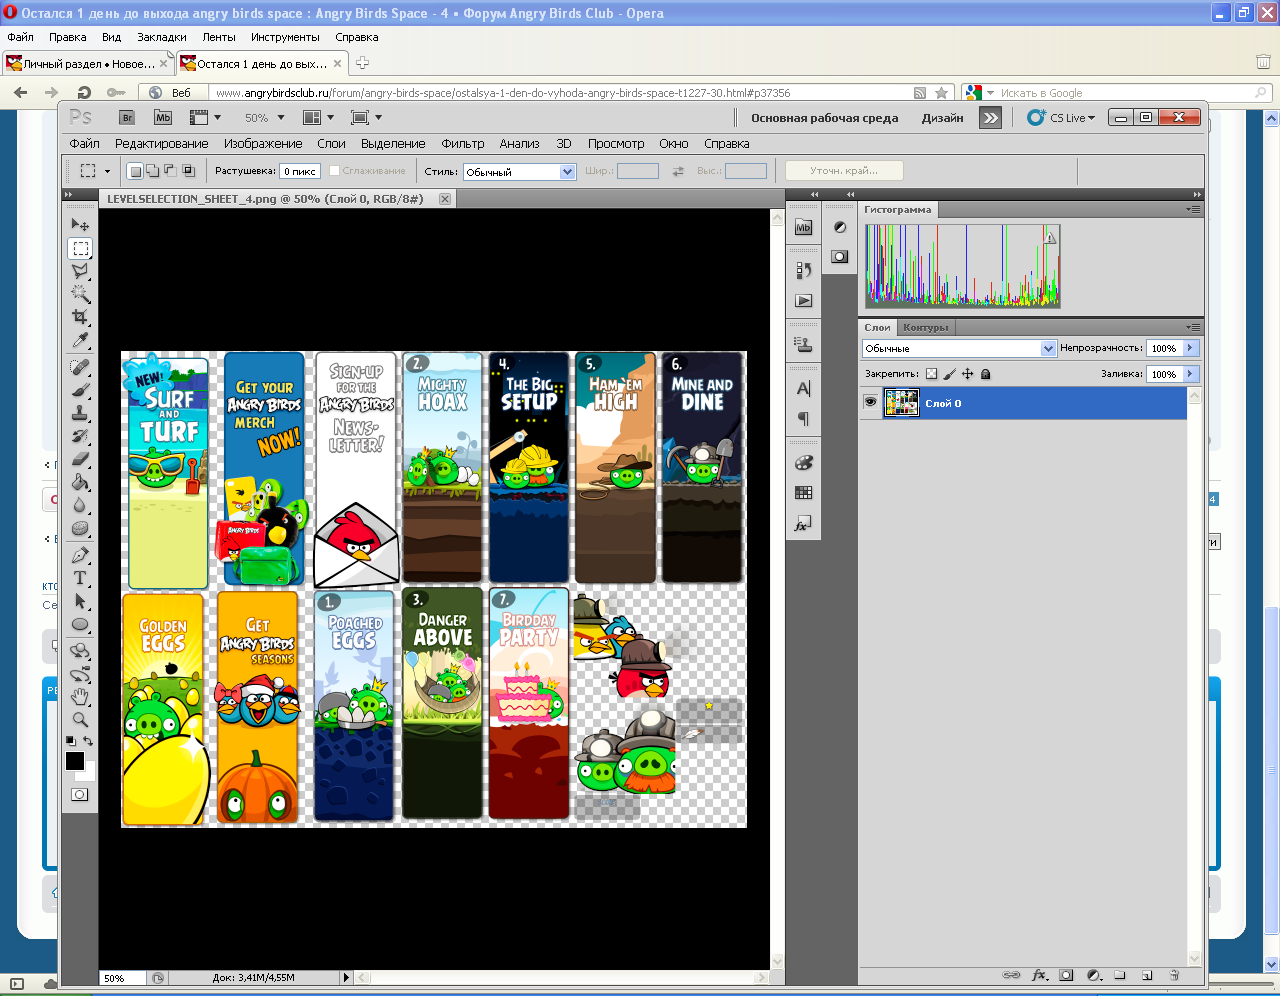This screenshot has height=996, width=1280.
Task: Open the Фильтр menu
Action: point(462,144)
